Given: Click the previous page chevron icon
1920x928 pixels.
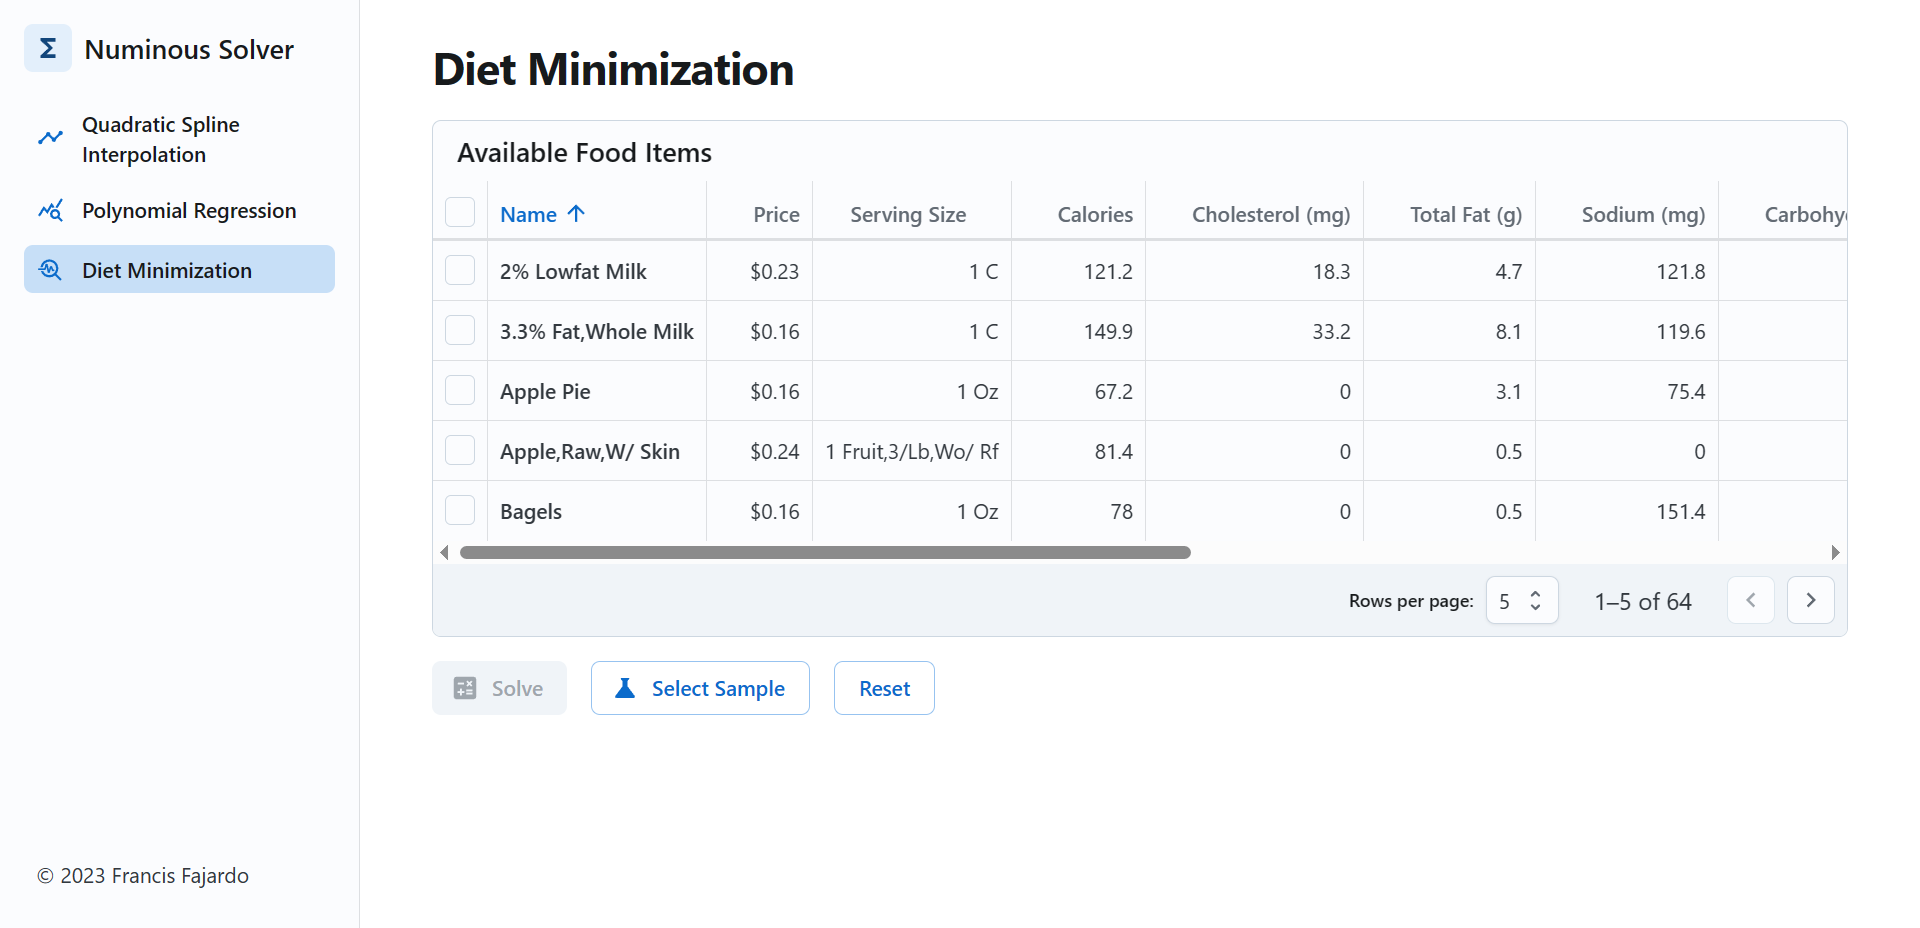Looking at the screenshot, I should pos(1750,600).
